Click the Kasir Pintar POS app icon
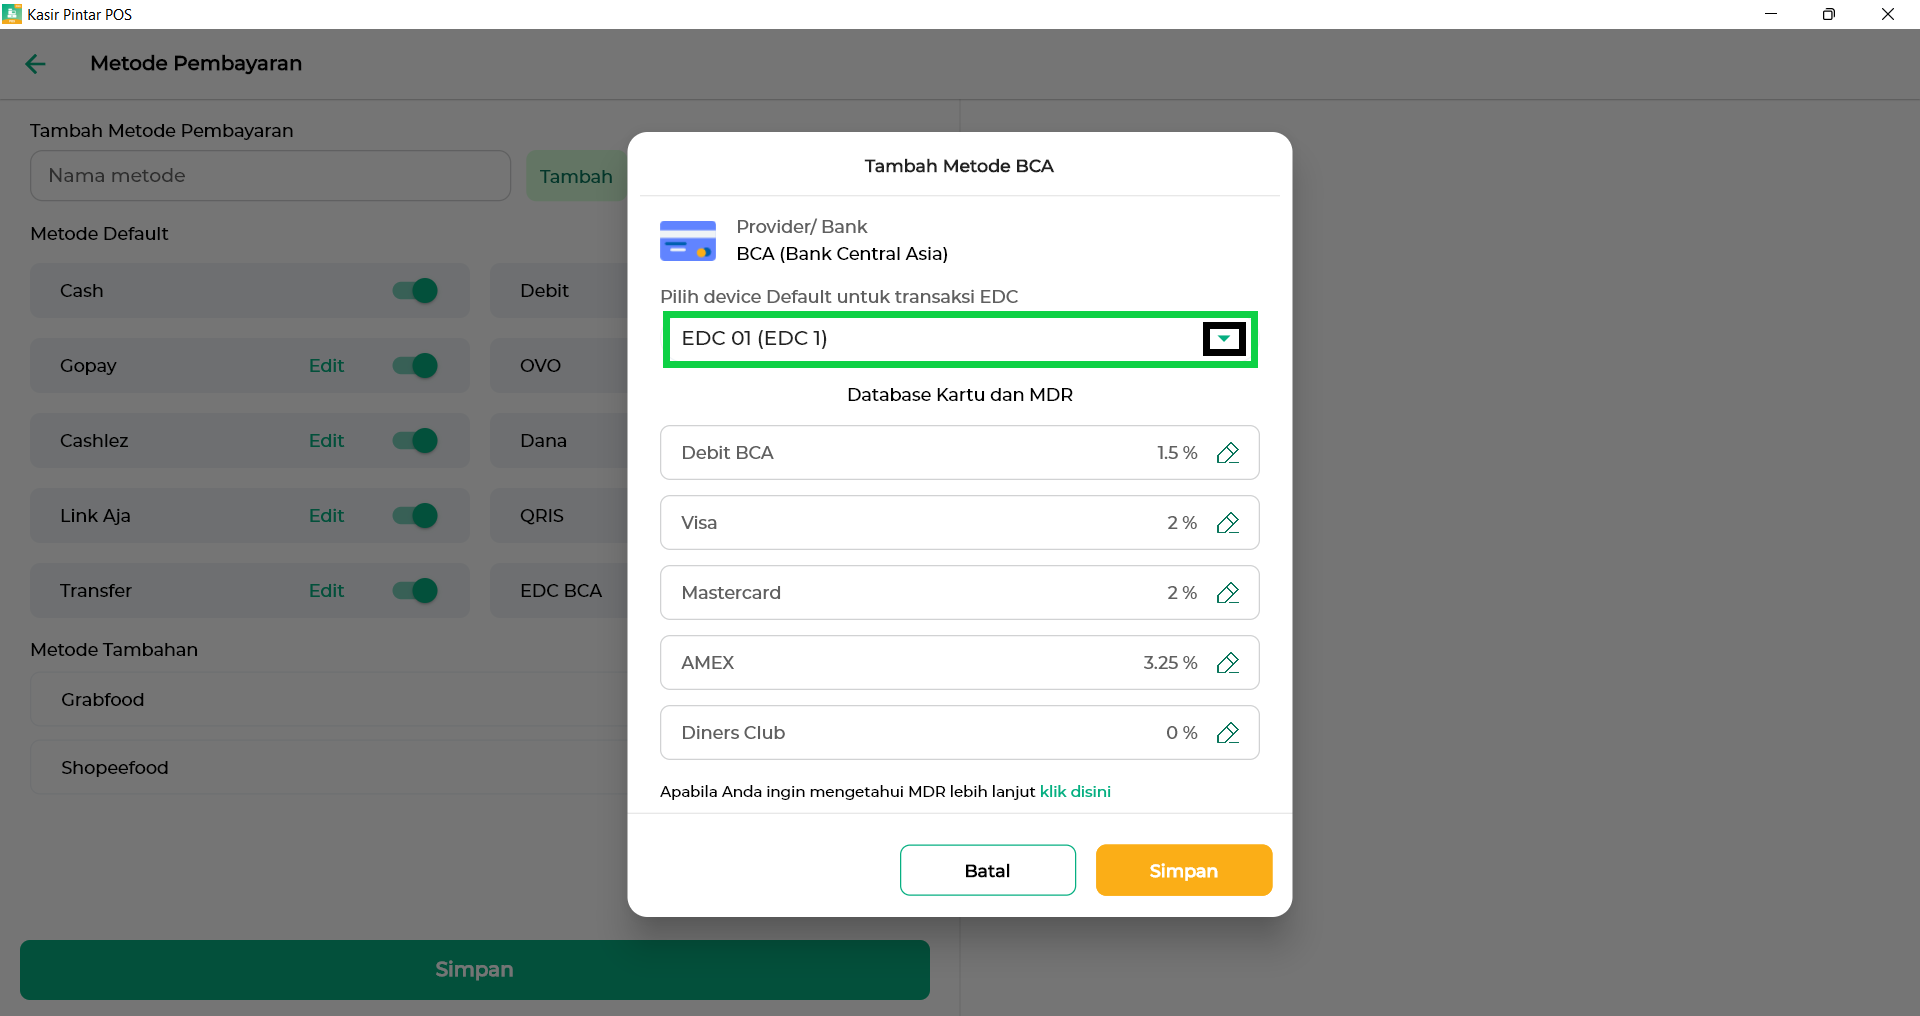Screen dimensions: 1920x1016 (x=12, y=14)
